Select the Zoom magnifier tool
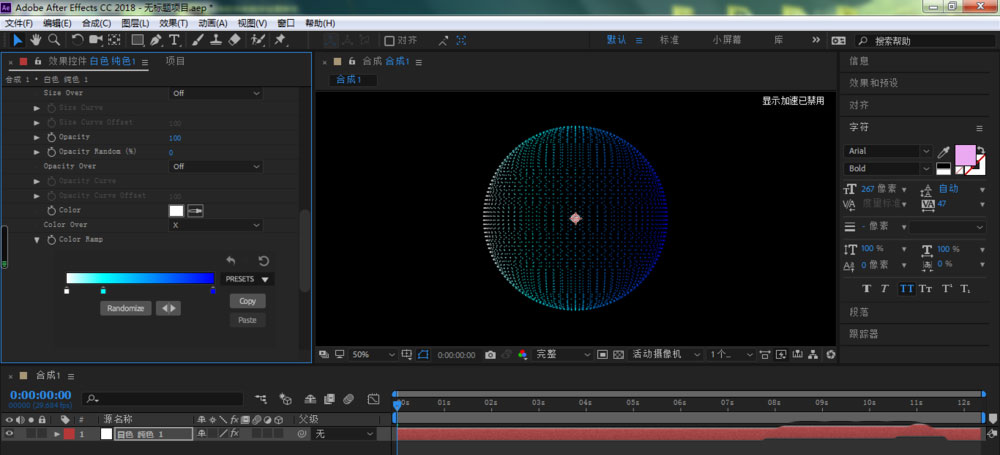1000x455 pixels. pyautogui.click(x=54, y=40)
